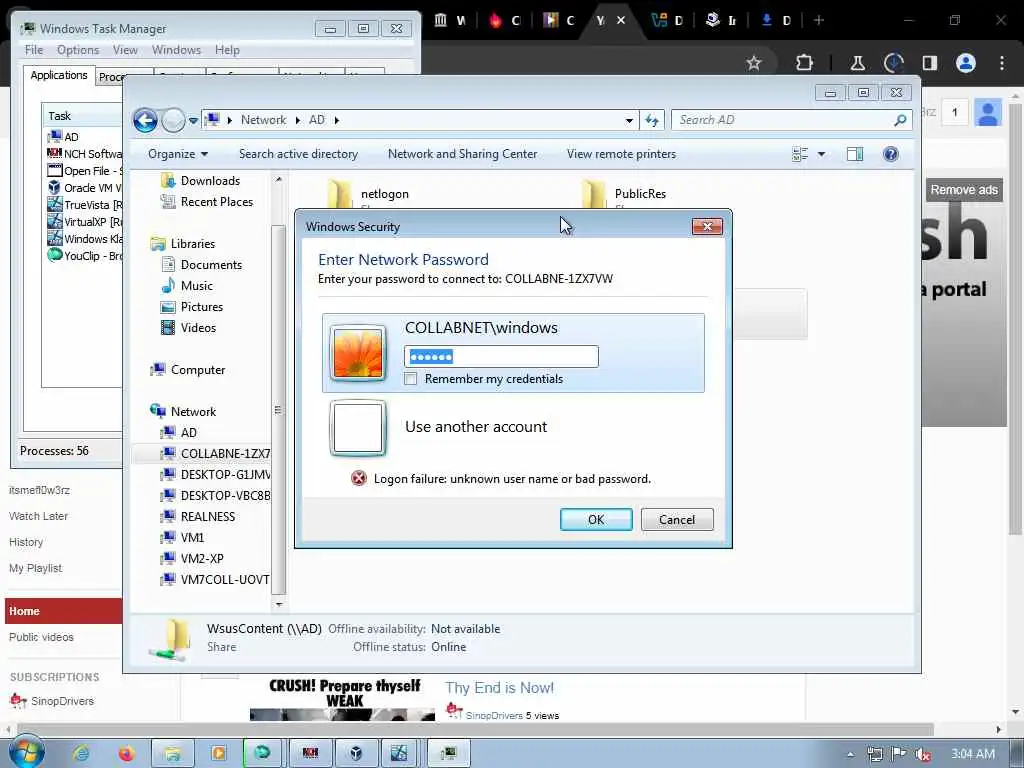This screenshot has width=1024, height=768.
Task: Click the PublicRes shared folder icon
Action: pos(594,194)
